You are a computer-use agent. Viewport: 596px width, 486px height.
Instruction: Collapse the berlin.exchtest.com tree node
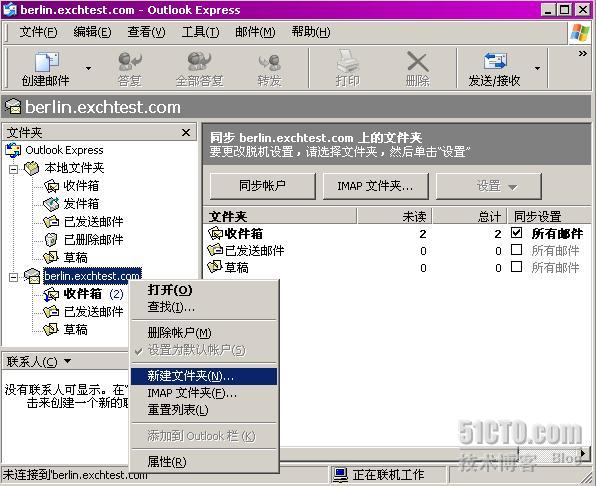[x=13, y=277]
